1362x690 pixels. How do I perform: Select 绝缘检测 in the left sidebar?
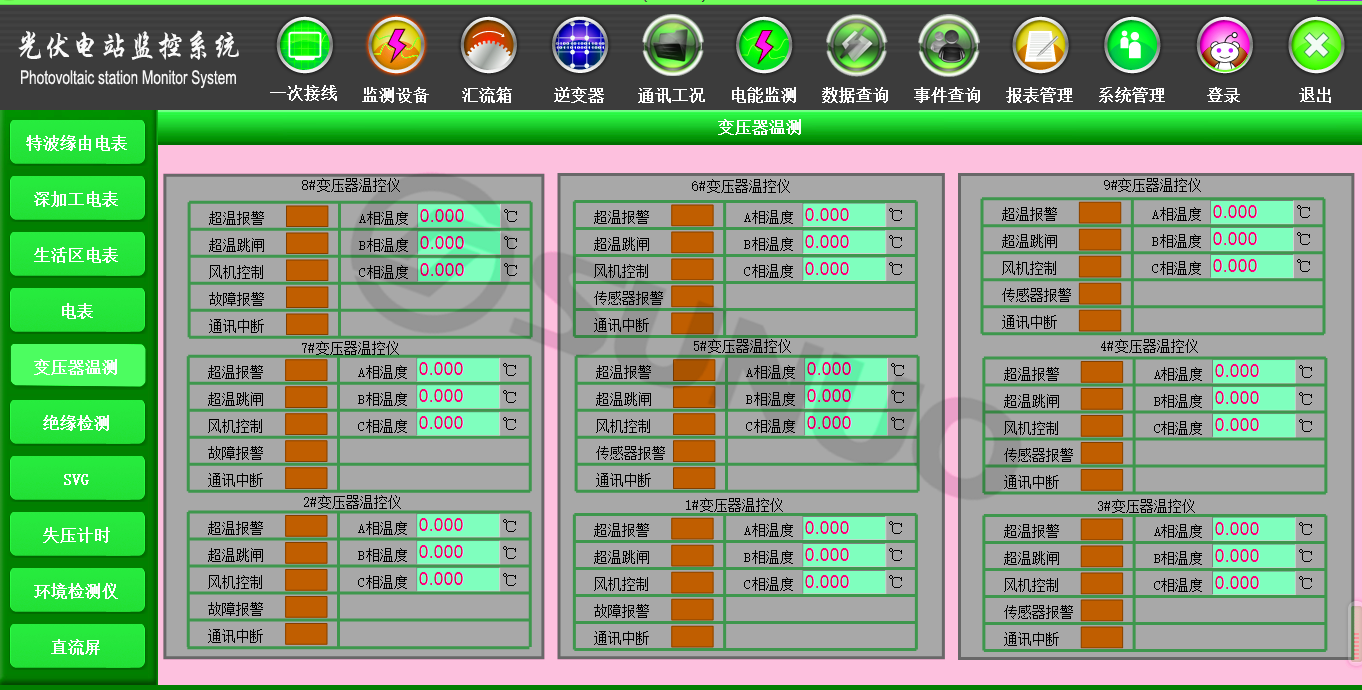click(77, 423)
